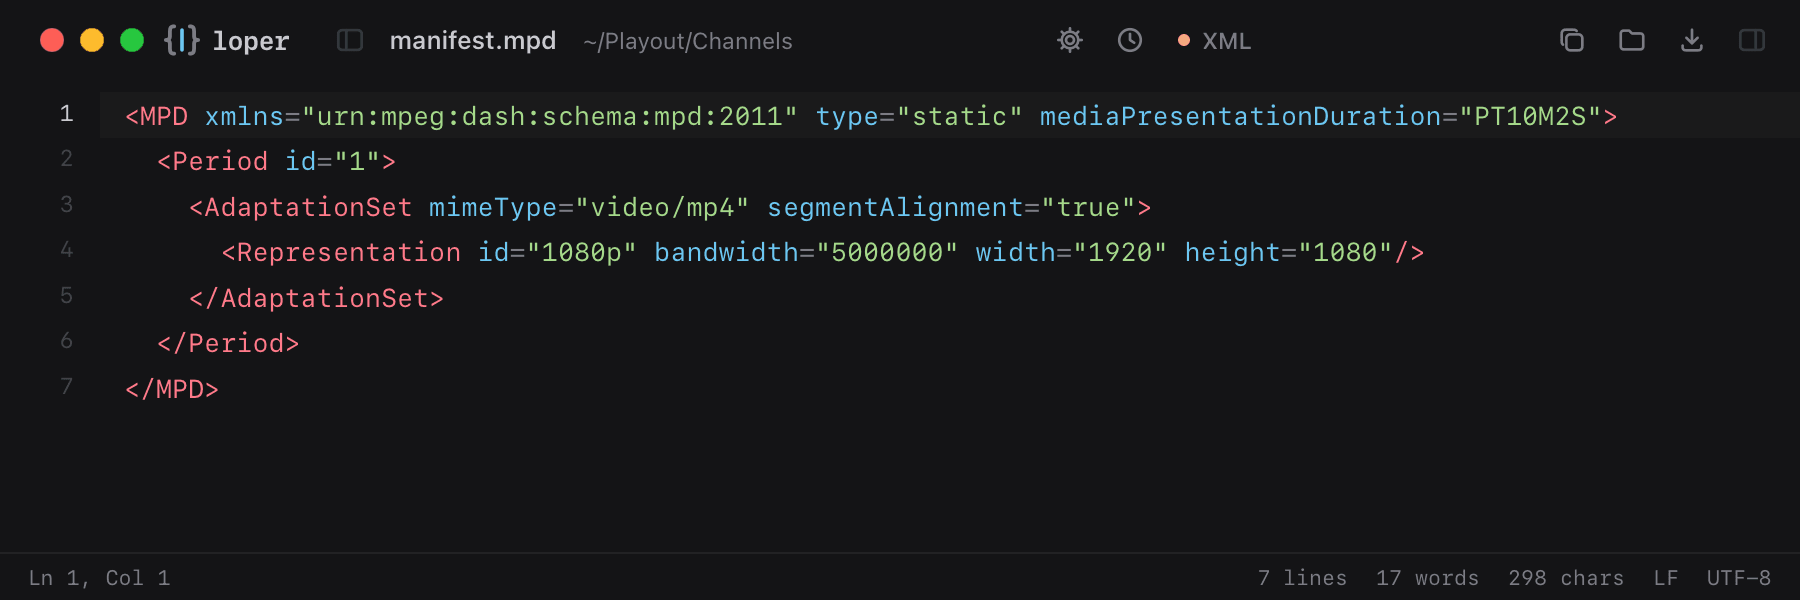Click the loper app name
This screenshot has width=1800, height=600.
[x=251, y=41]
